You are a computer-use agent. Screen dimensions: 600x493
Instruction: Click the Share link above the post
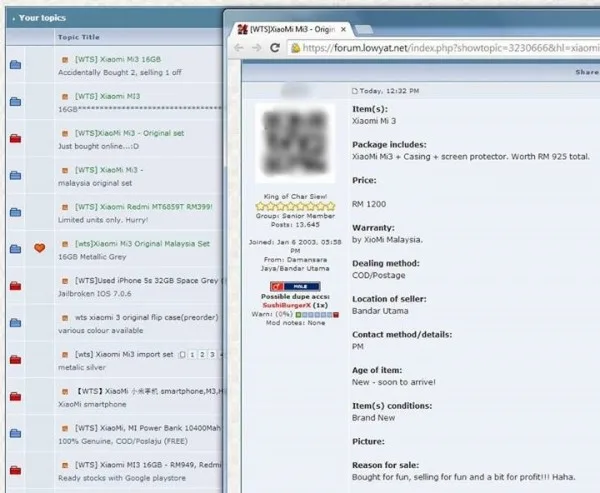[x=587, y=72]
